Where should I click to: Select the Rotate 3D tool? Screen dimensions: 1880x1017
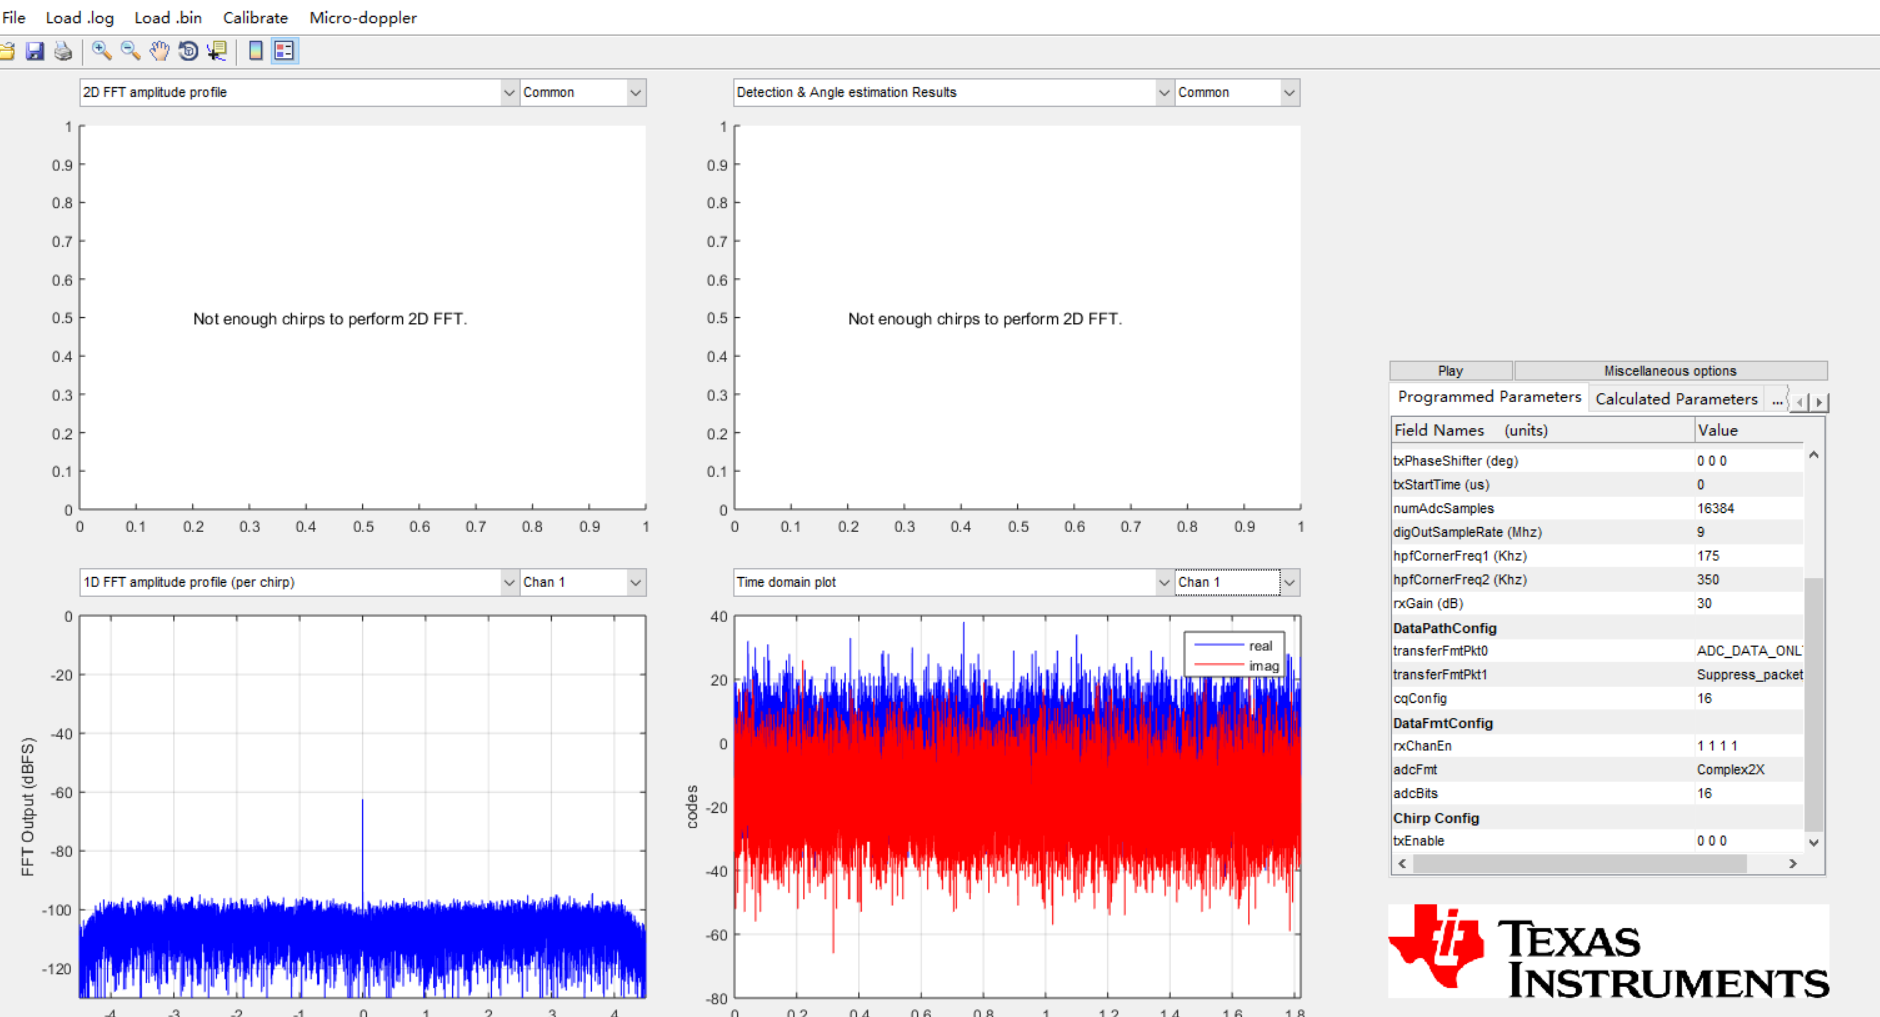coord(188,51)
